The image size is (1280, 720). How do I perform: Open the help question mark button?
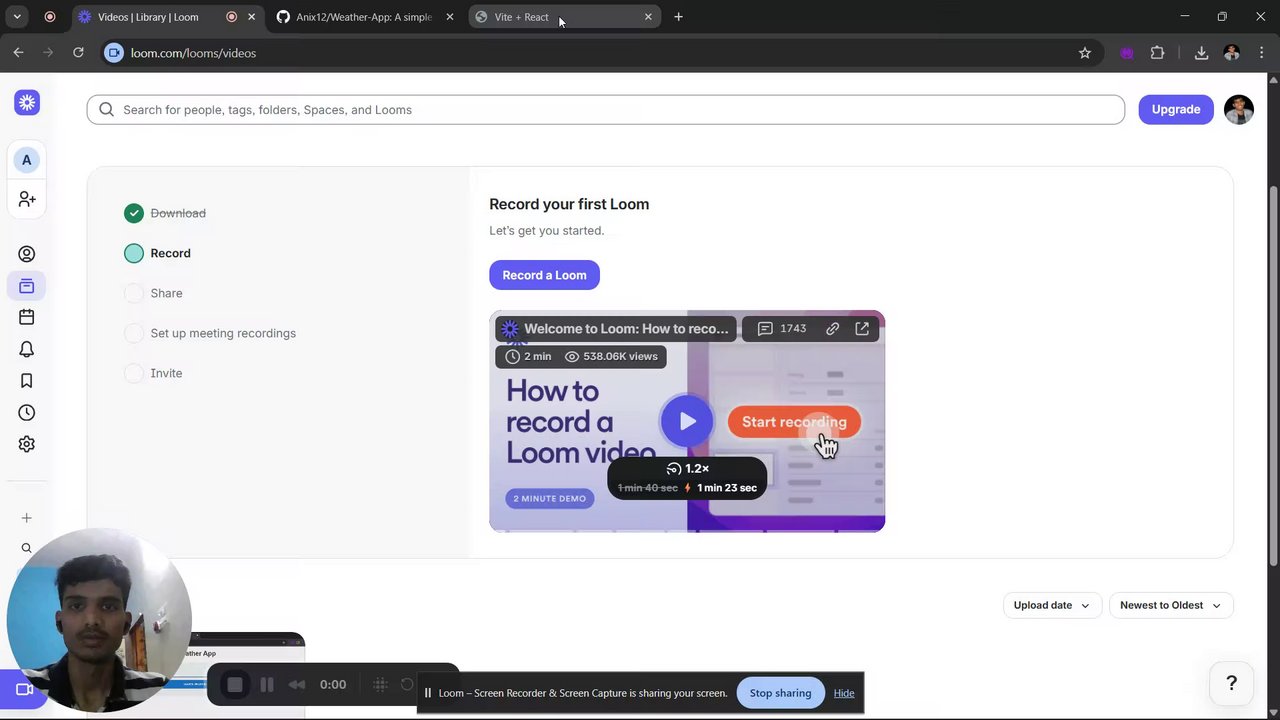[1232, 683]
